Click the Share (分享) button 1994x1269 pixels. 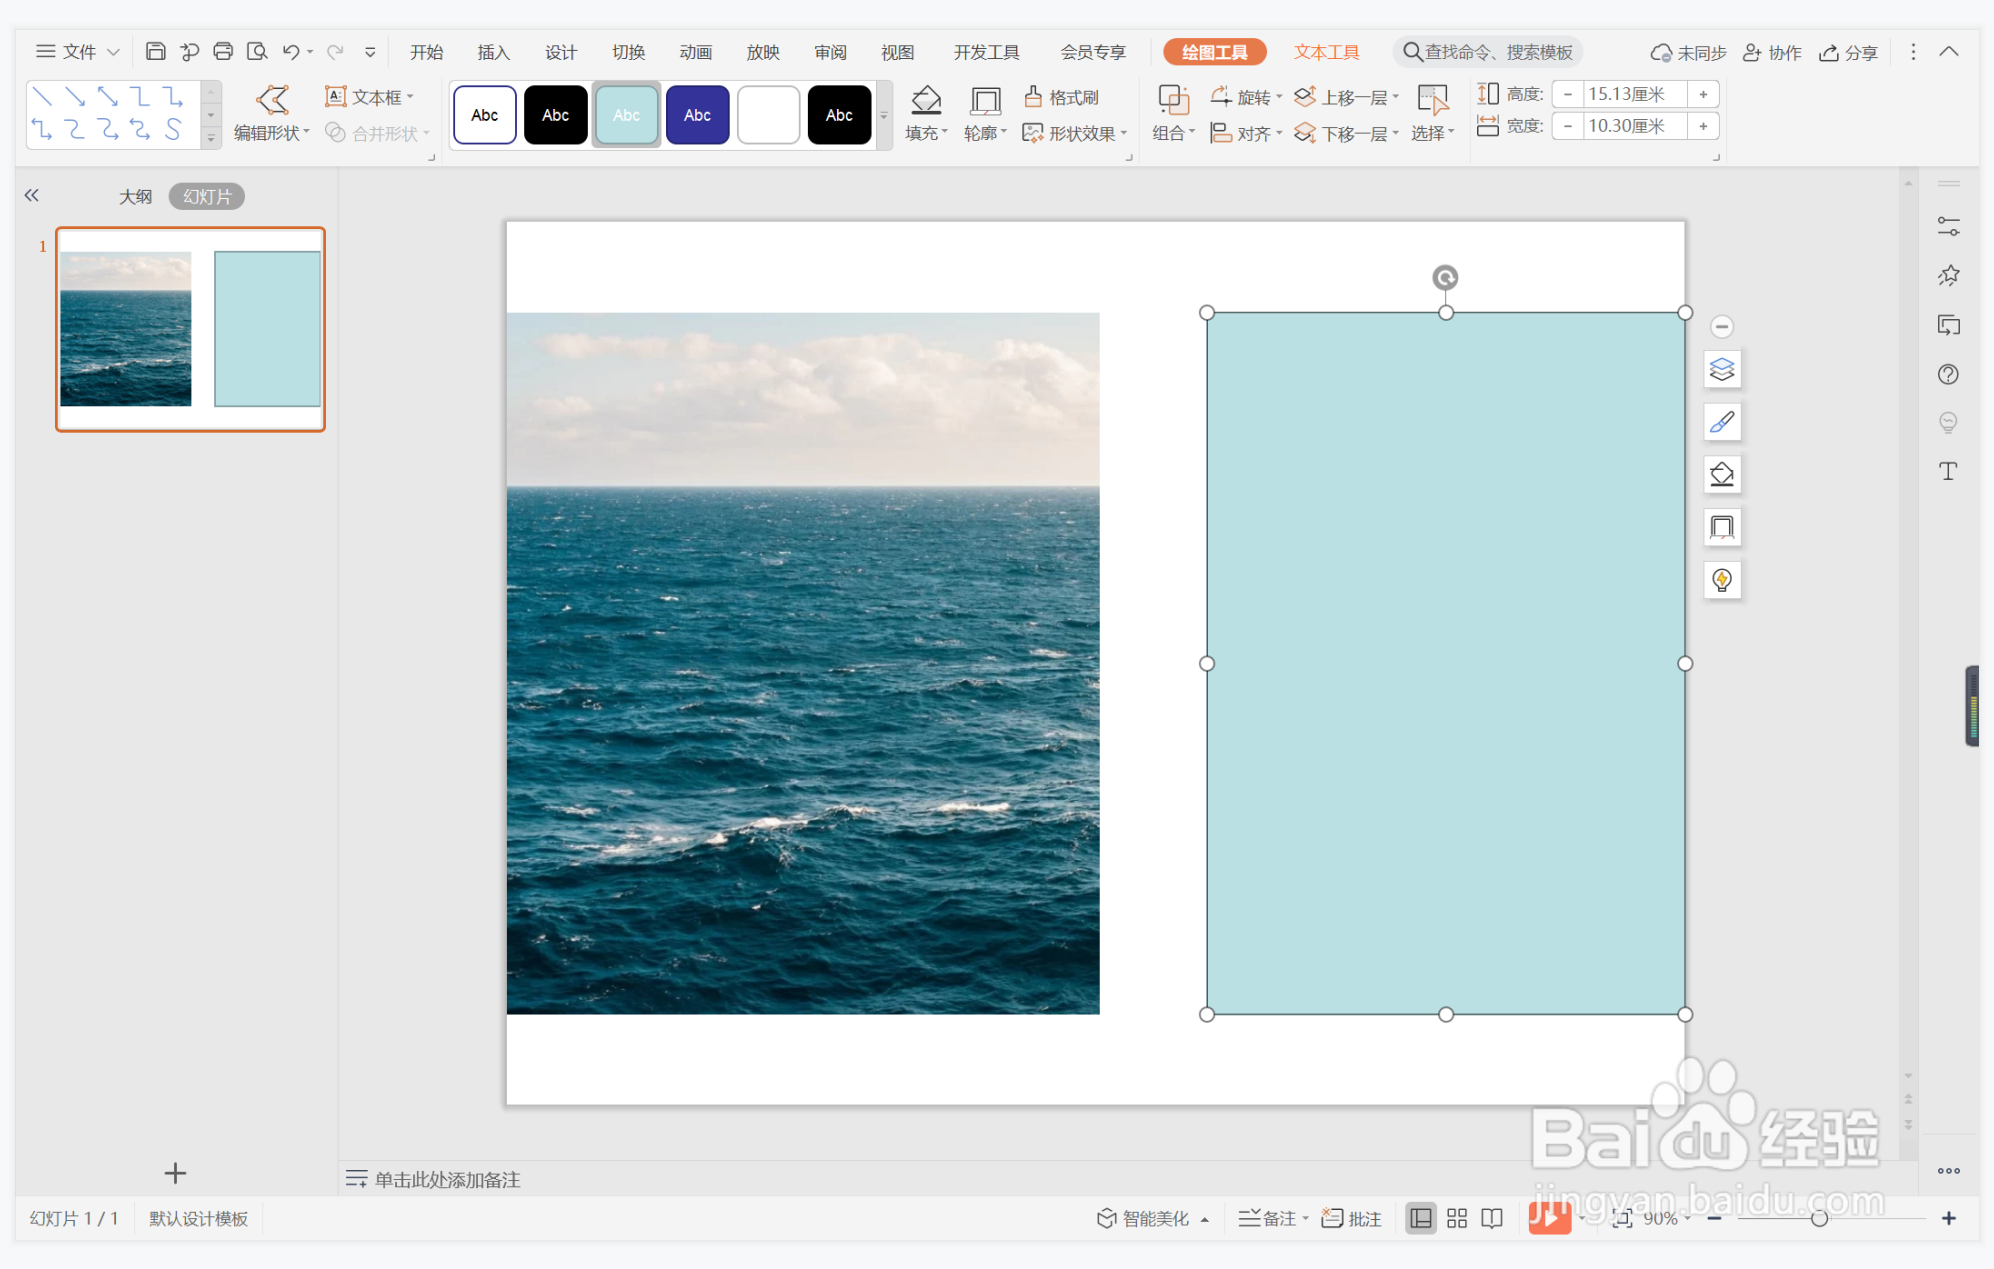pos(1849,52)
